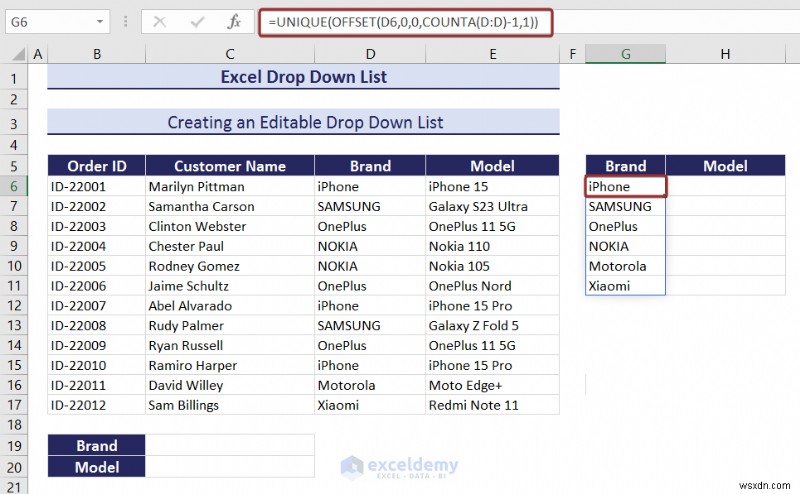Image resolution: width=800 pixels, height=494 pixels.
Task: Select column A header
Action: click(x=38, y=54)
